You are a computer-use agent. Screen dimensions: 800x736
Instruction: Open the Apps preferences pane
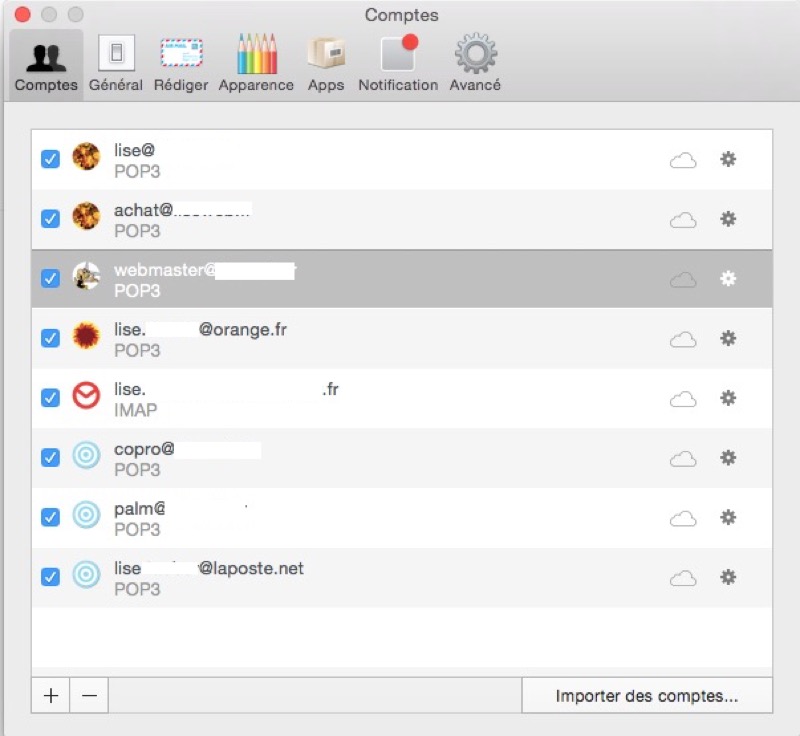click(326, 63)
